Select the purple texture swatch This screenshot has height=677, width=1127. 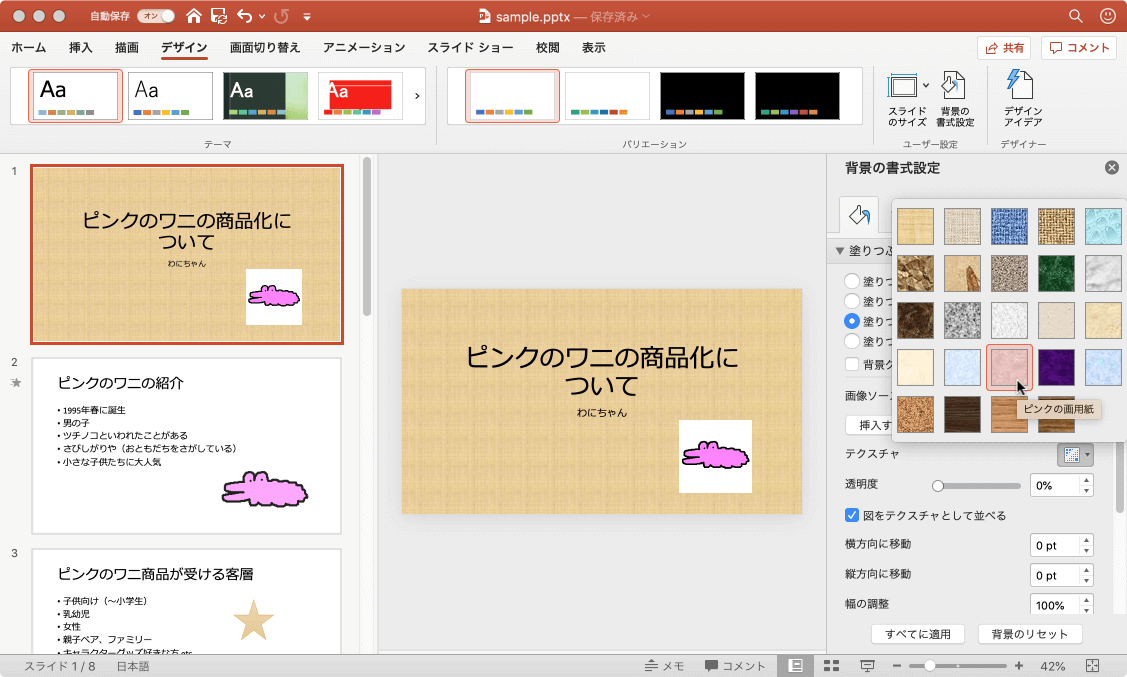[1057, 368]
